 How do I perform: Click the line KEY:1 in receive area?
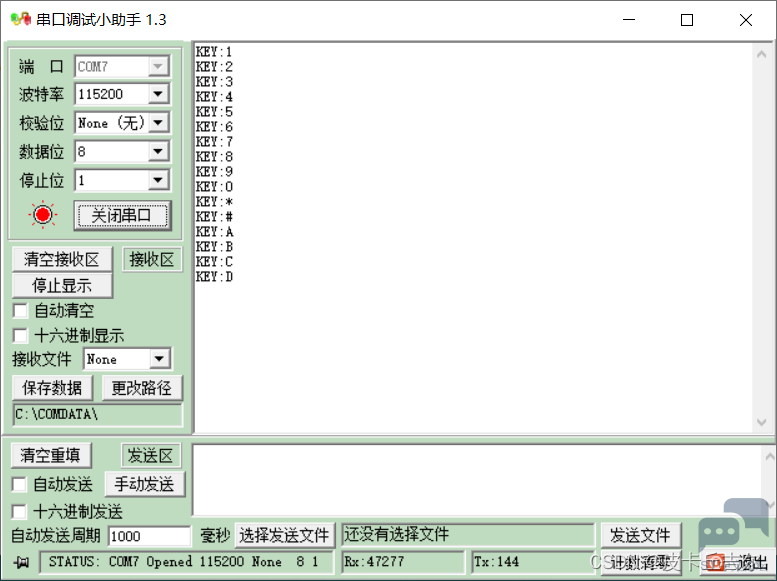click(x=214, y=52)
